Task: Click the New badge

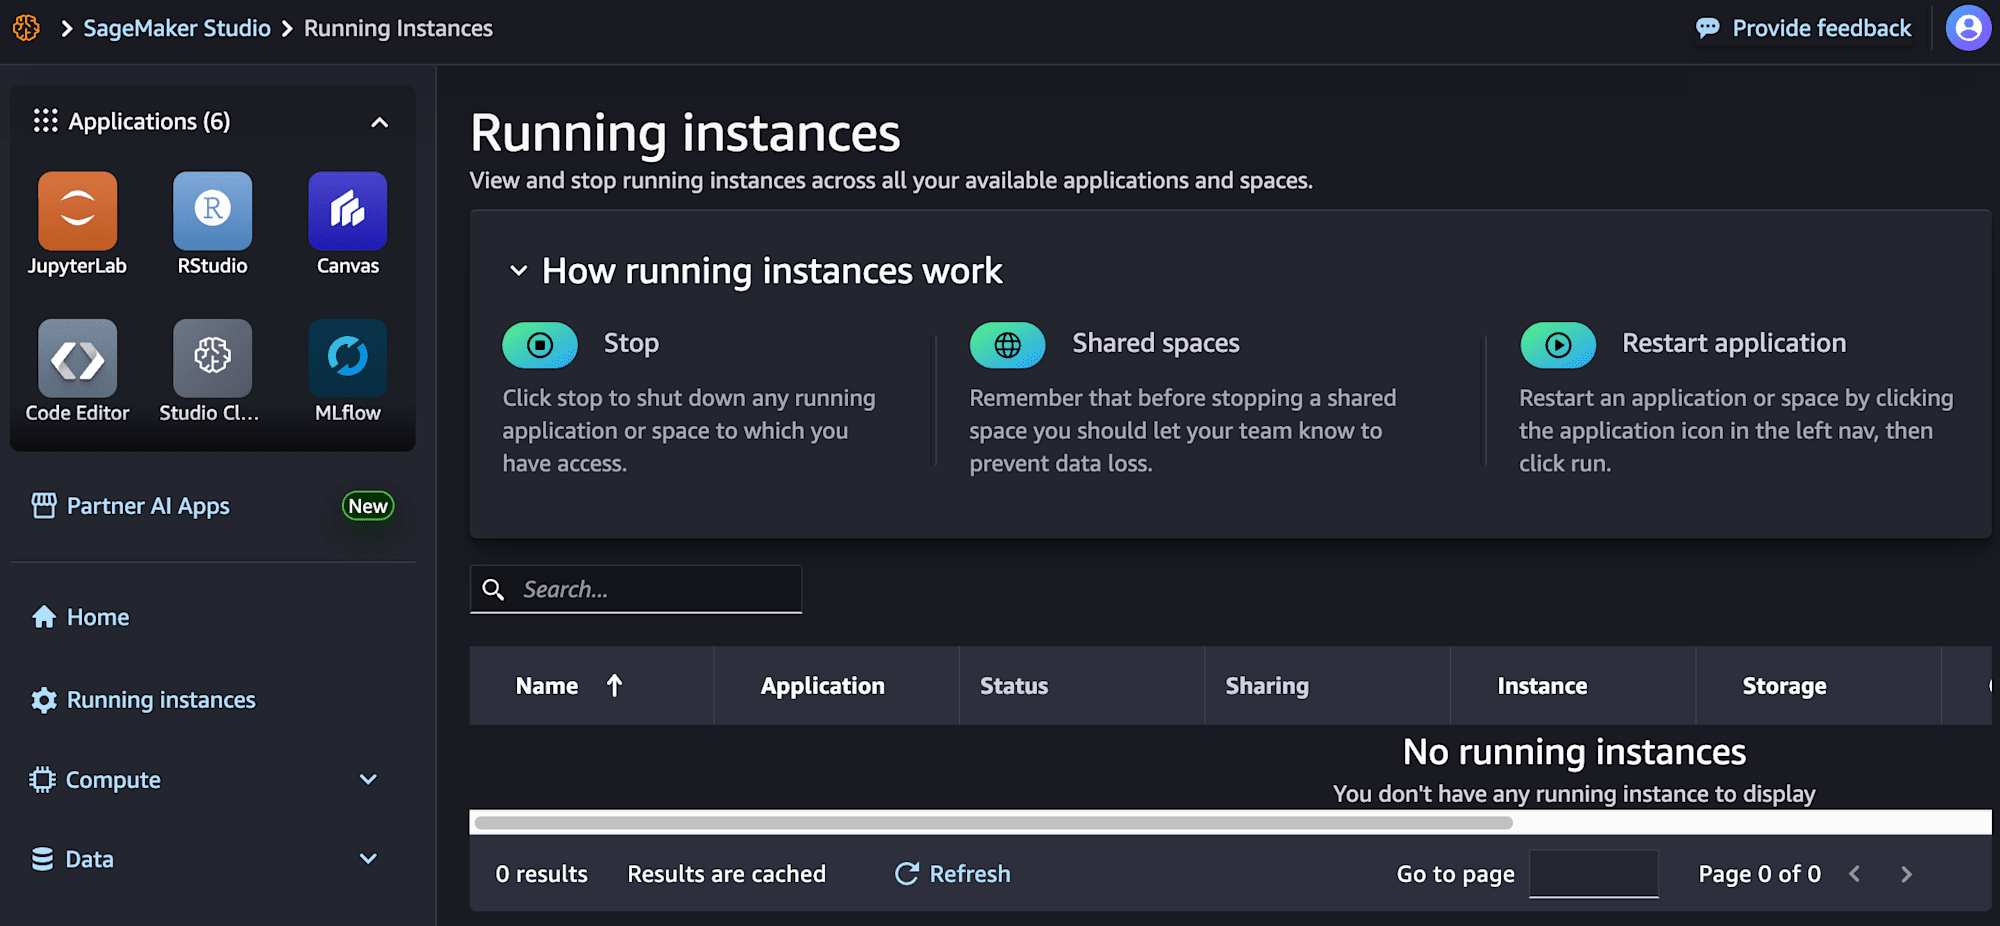Action: pyautogui.click(x=368, y=506)
